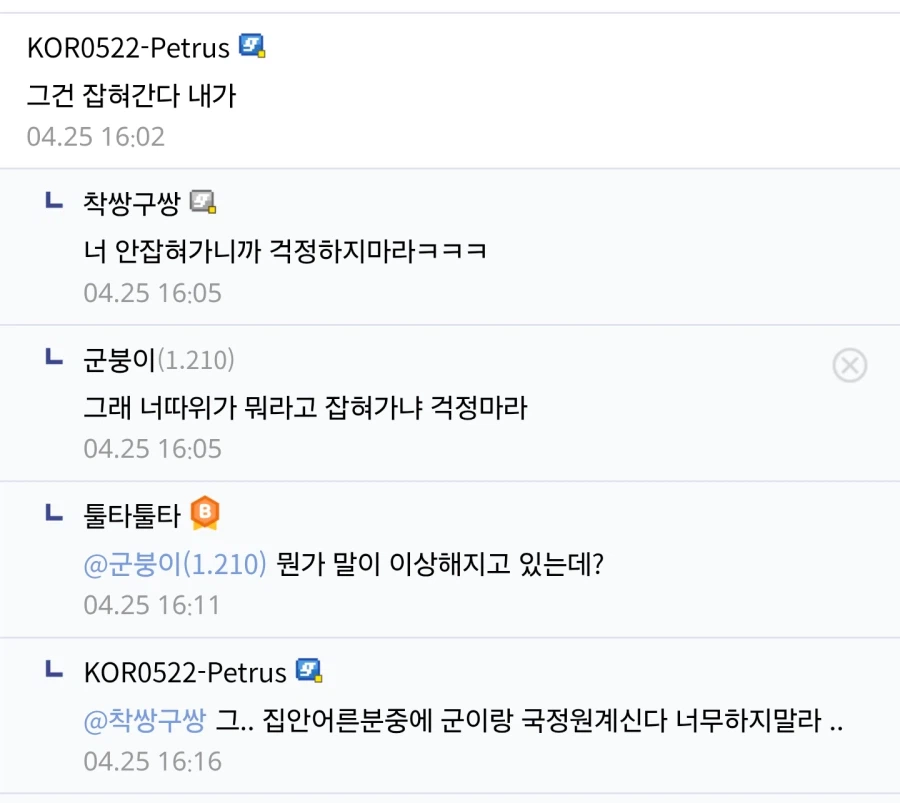Screen dimensions: 900x803
Task: Click the timestamp 04.25 16:11
Action: [152, 605]
